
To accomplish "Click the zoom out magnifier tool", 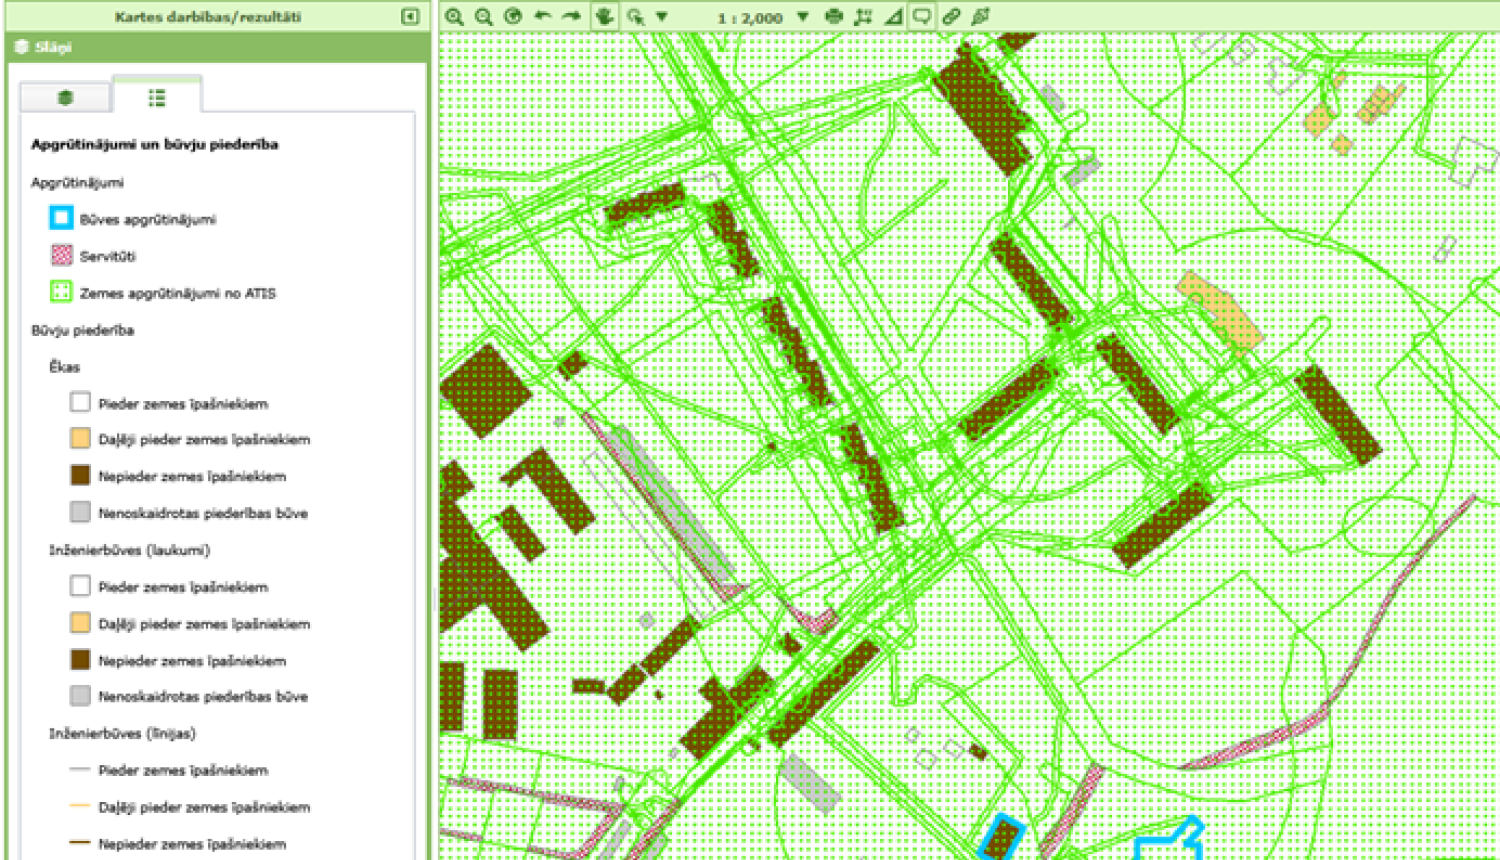I will 484,17.
